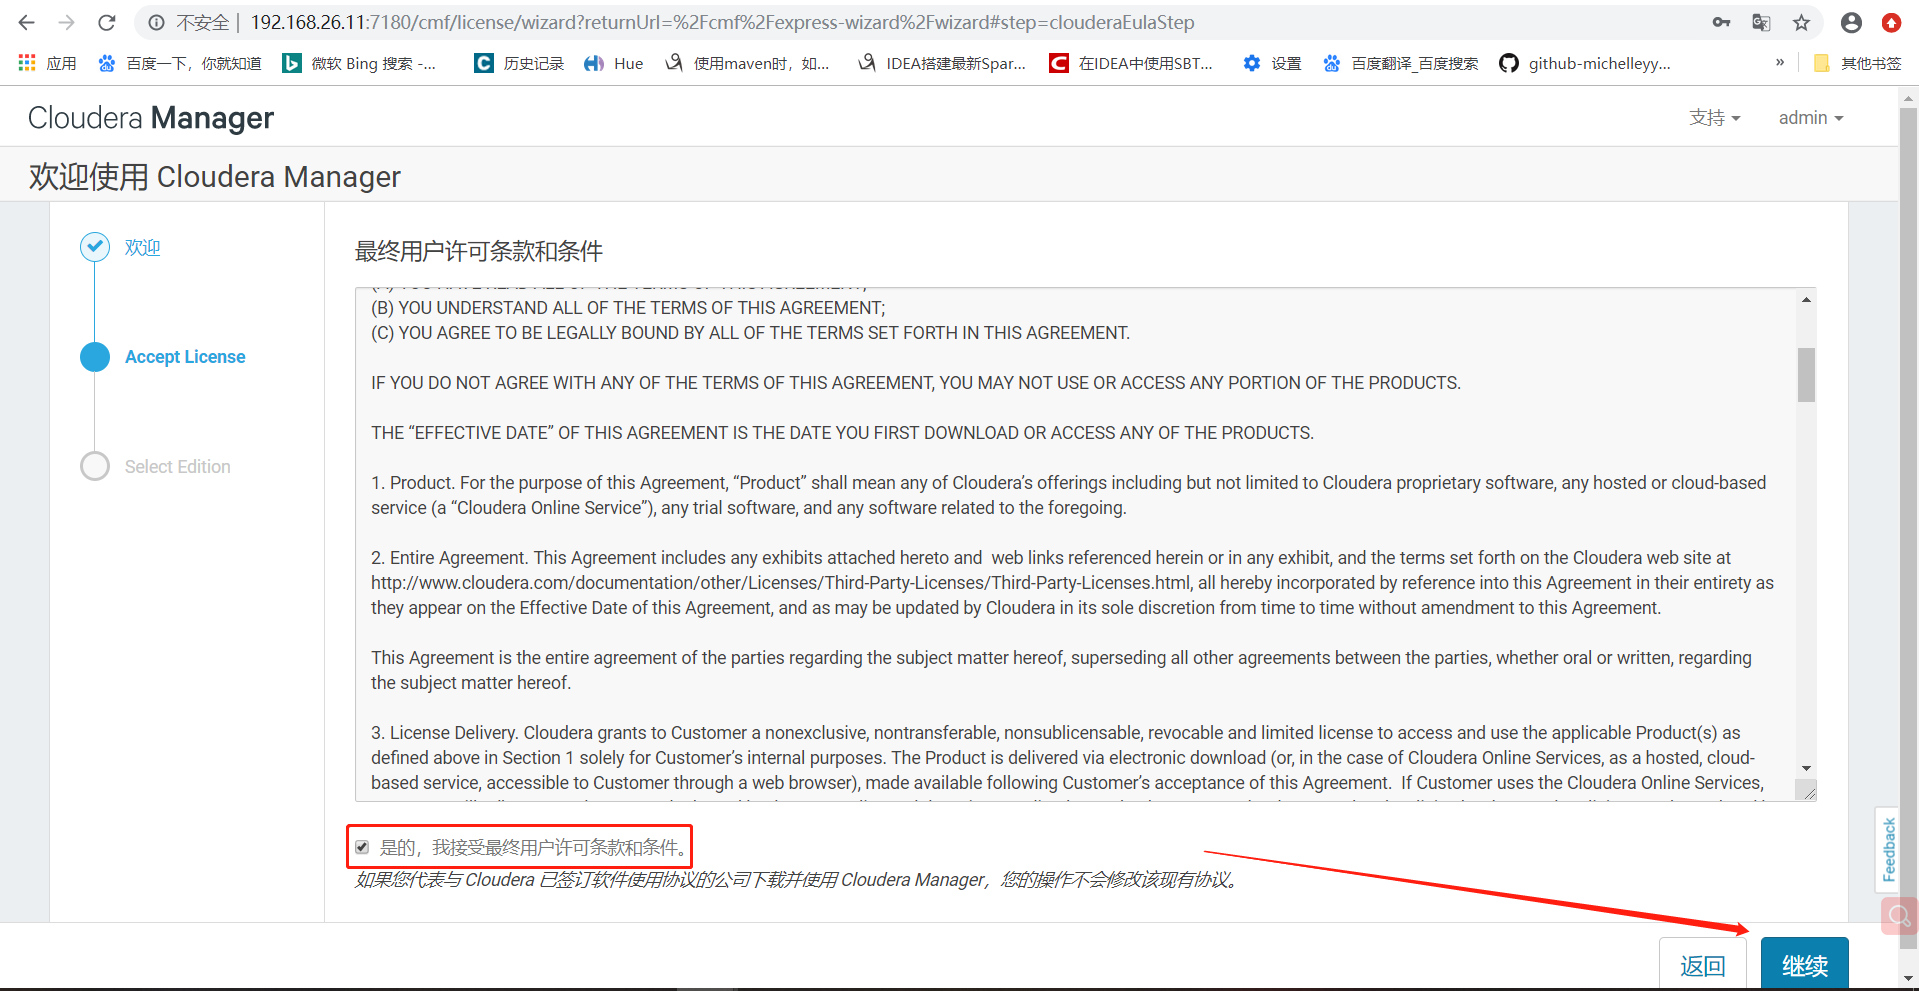This screenshot has height=991, width=1919.
Task: Open the Chrome profile avatar icon
Action: tap(1851, 22)
